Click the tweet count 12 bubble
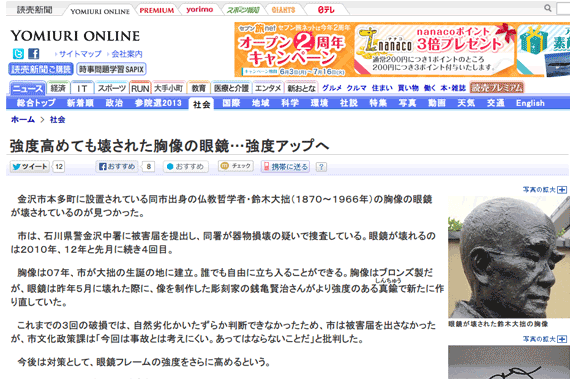This screenshot has height=379, width=570. pos(59,167)
